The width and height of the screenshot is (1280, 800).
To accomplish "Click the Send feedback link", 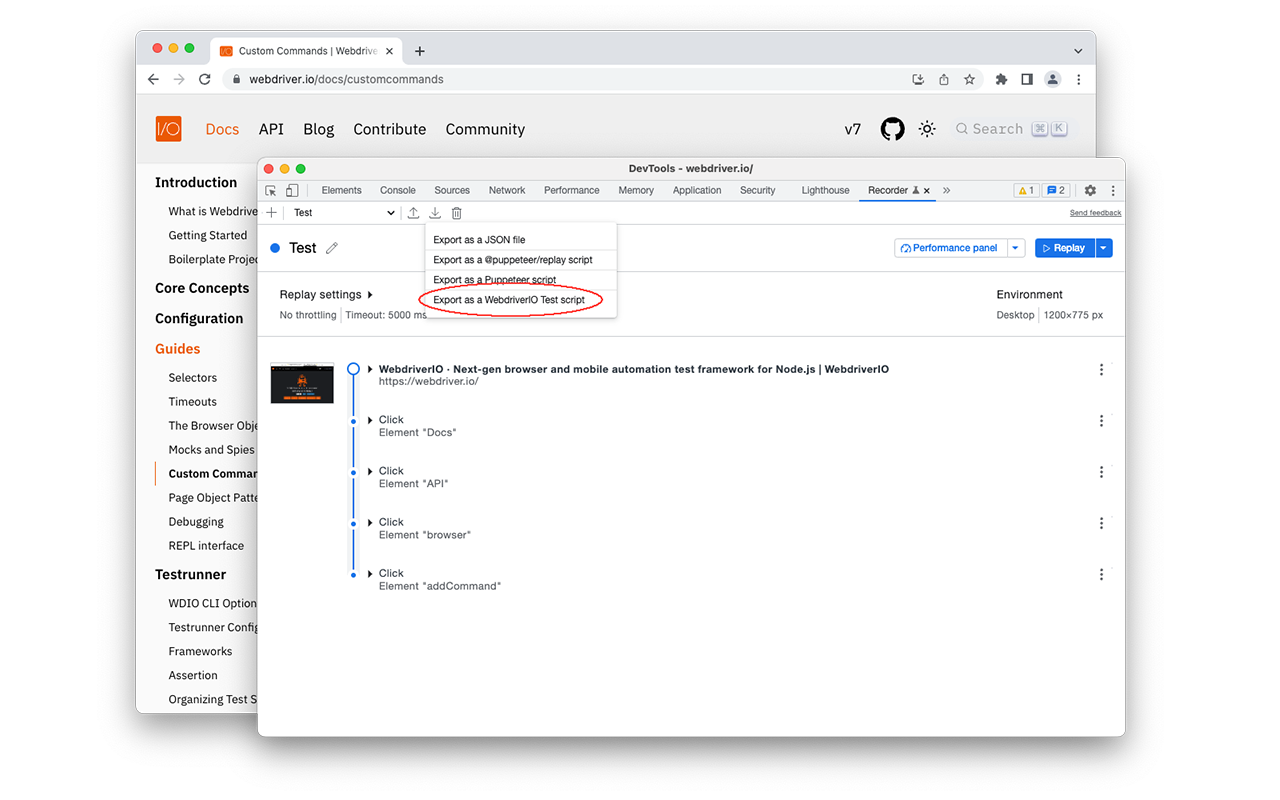I will pos(1095,213).
